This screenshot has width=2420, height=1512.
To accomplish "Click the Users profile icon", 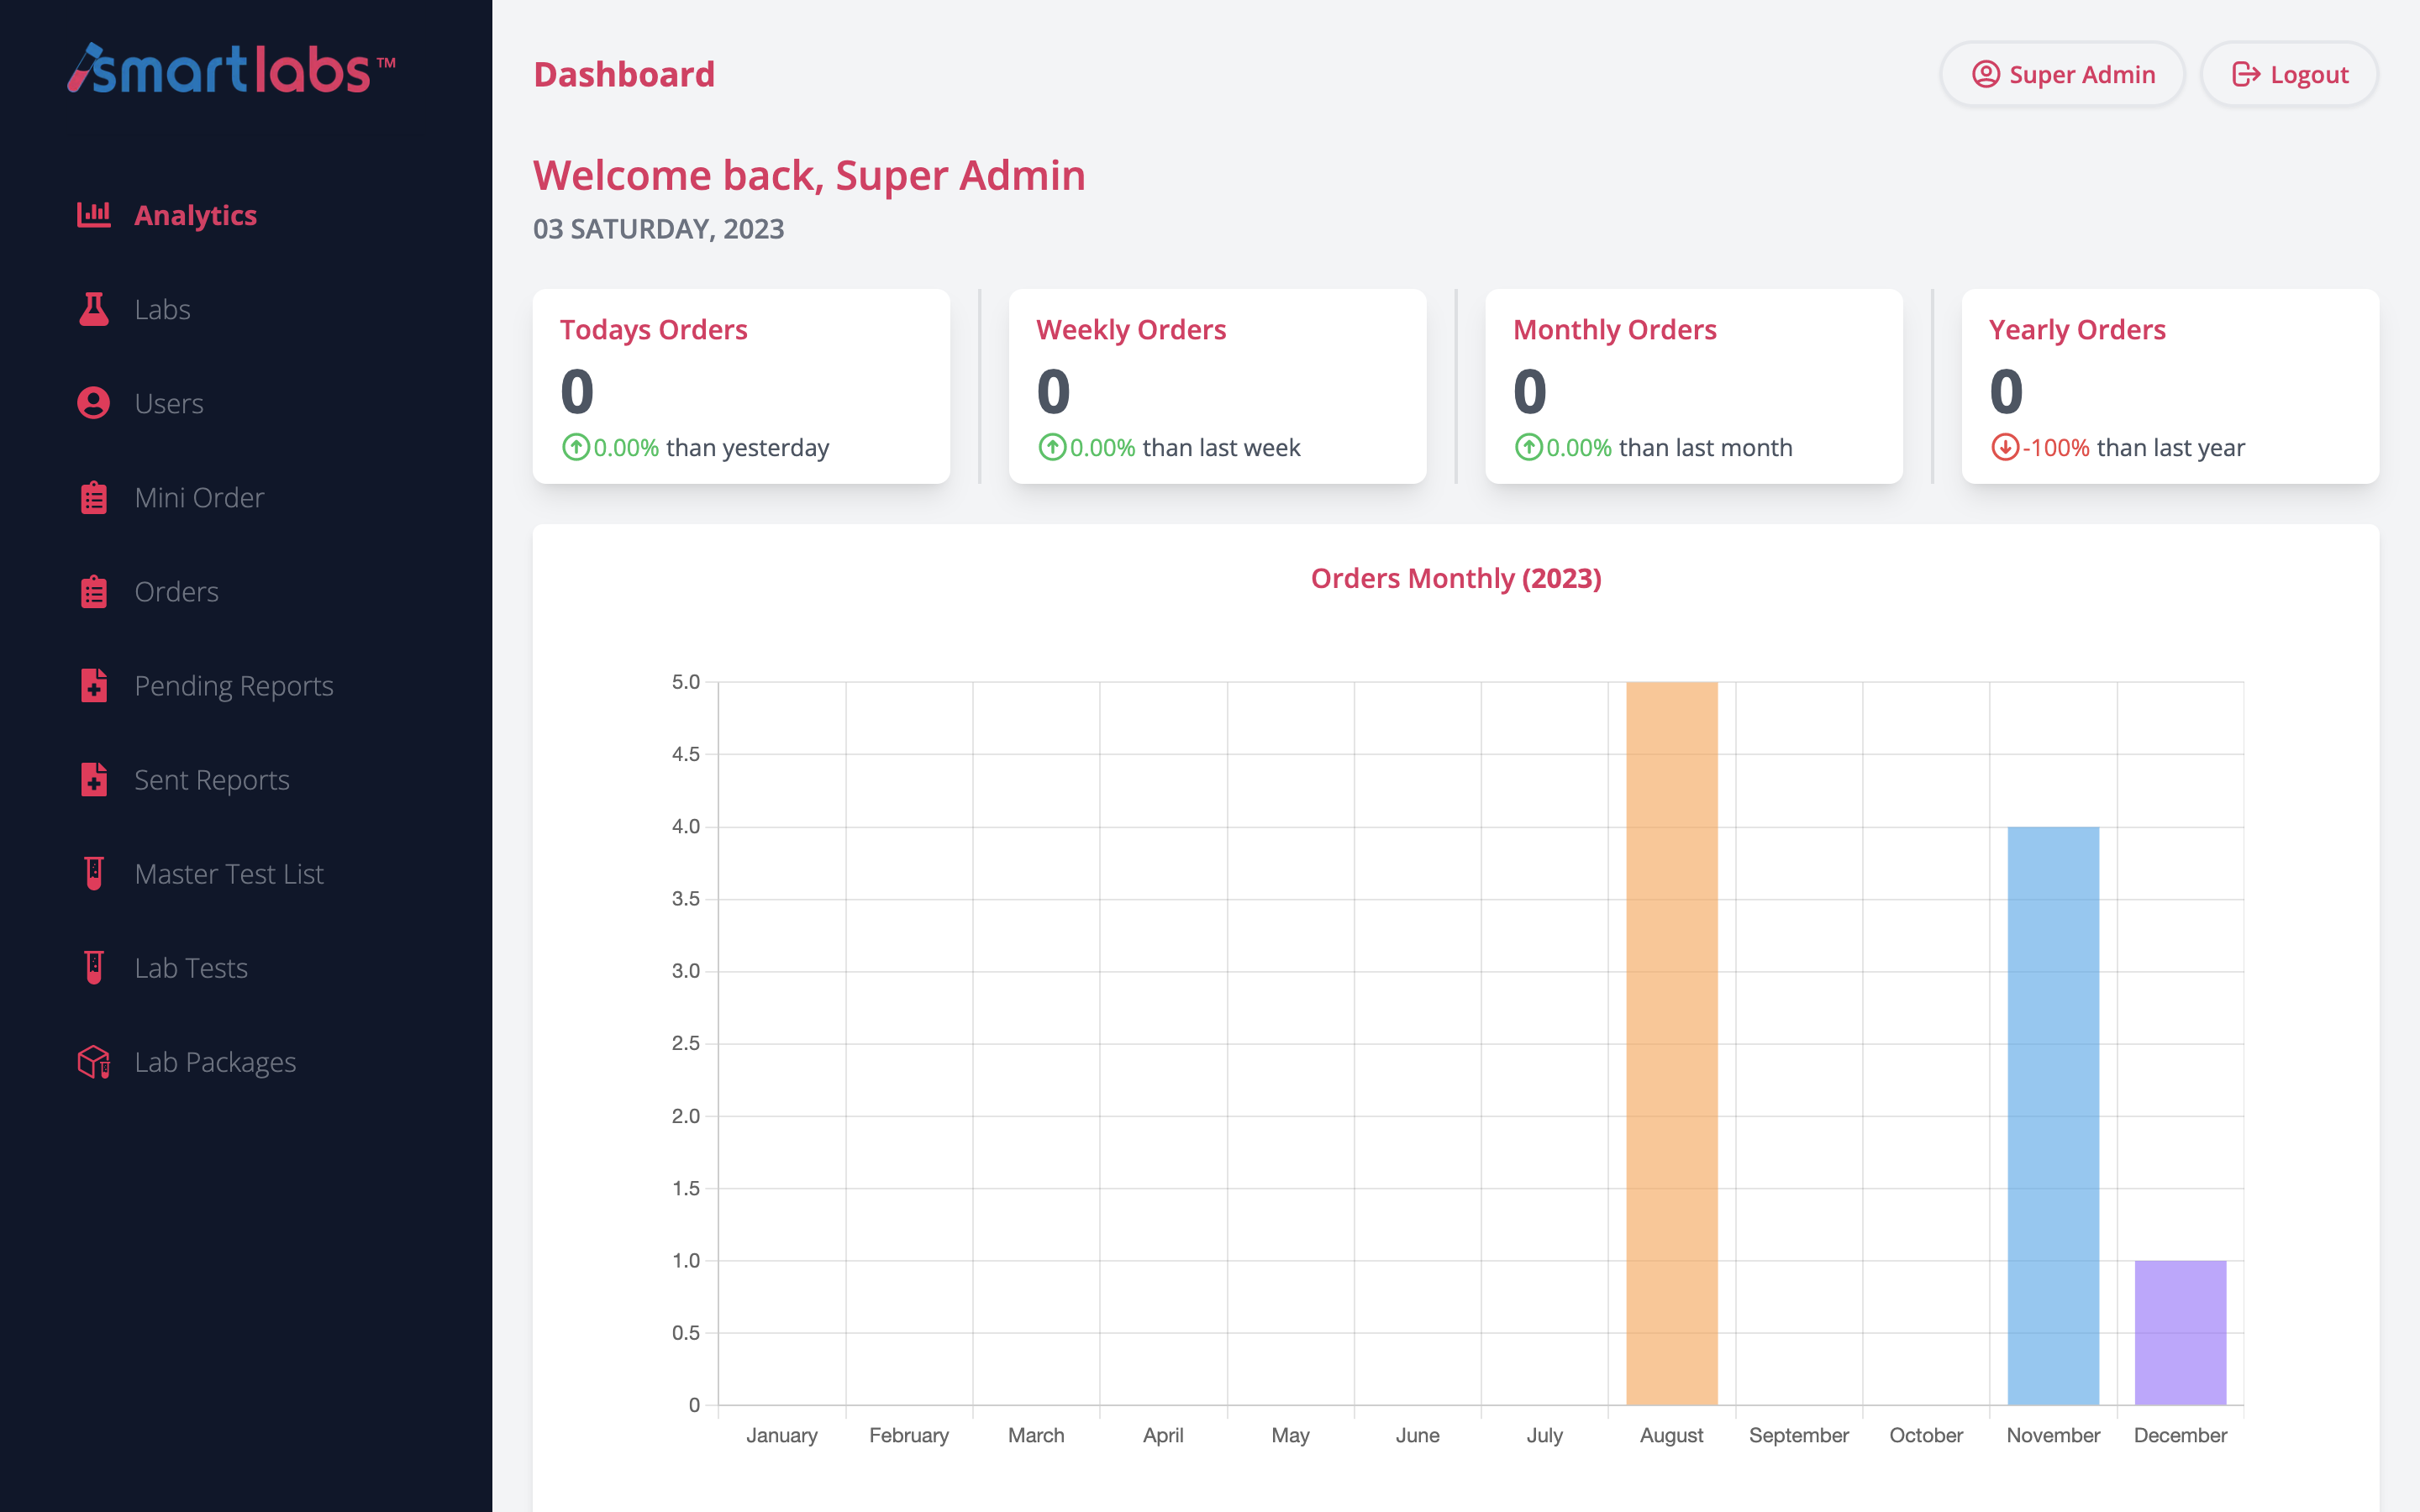I will pos(94,403).
